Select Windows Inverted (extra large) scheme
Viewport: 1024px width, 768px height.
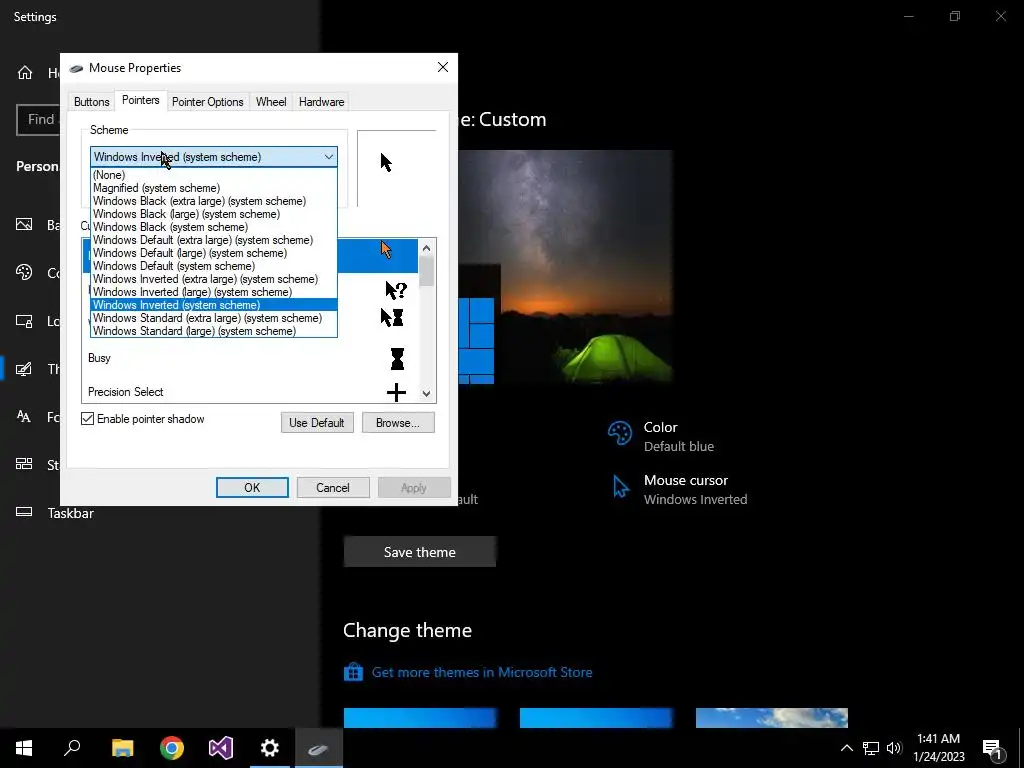(x=214, y=280)
